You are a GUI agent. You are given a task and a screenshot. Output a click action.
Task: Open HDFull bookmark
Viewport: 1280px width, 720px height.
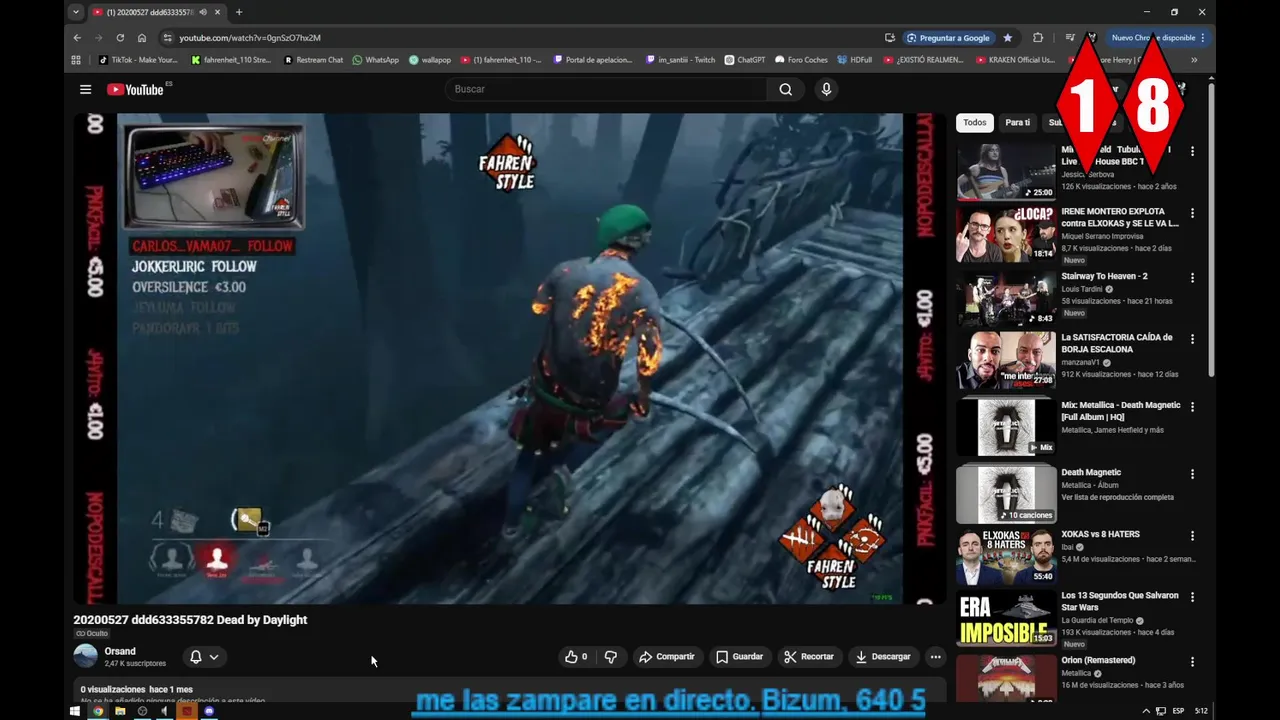tap(855, 60)
